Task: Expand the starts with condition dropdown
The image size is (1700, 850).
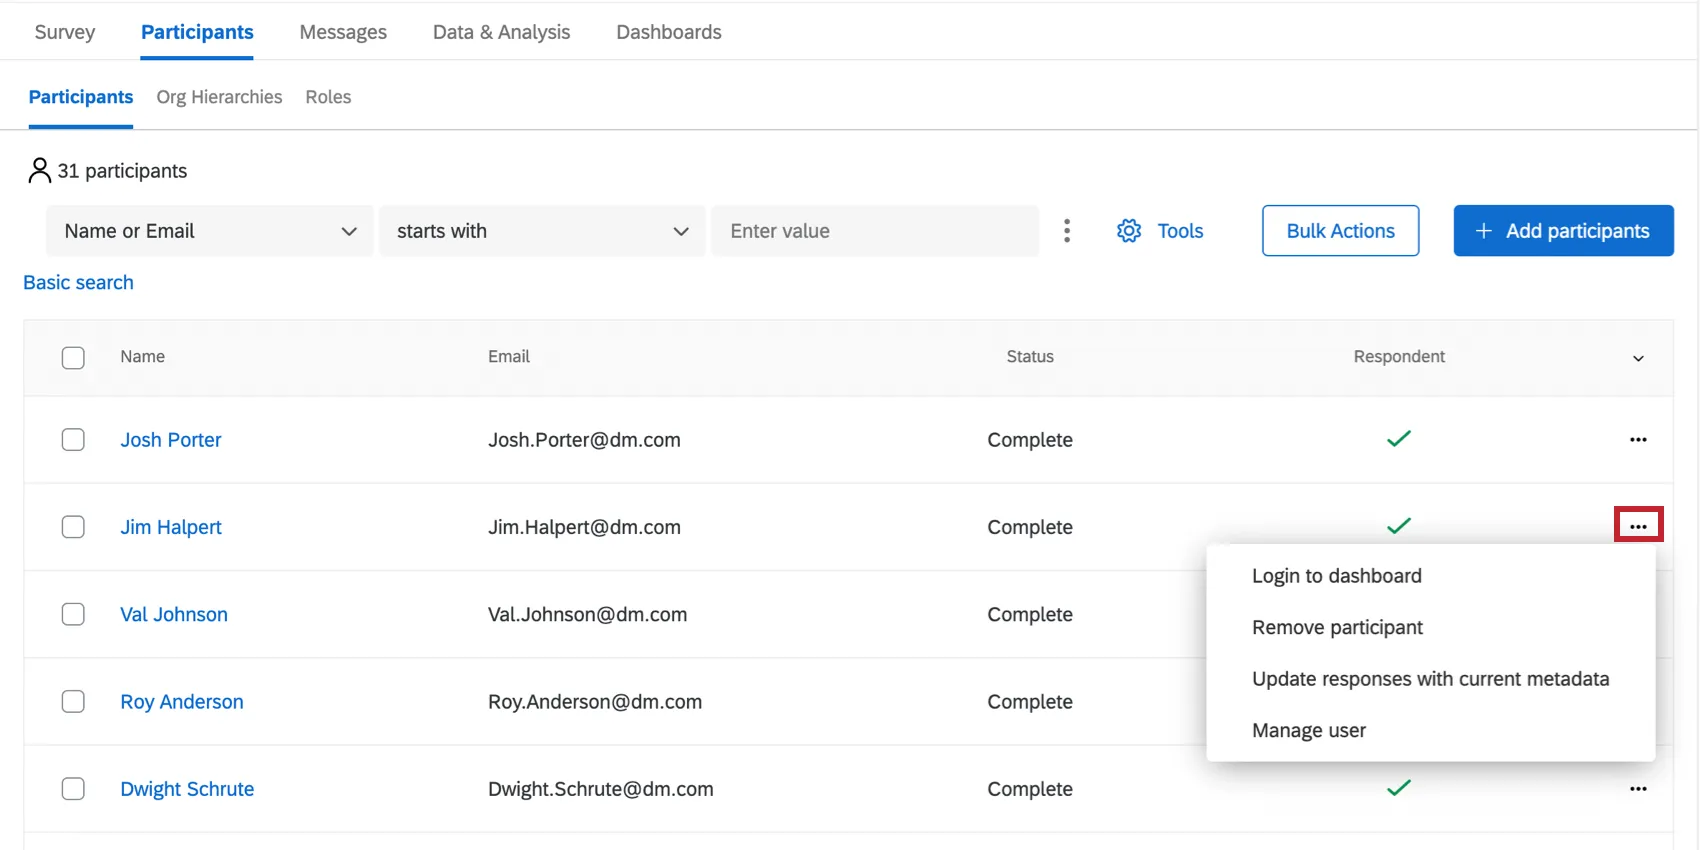Action: 542,231
